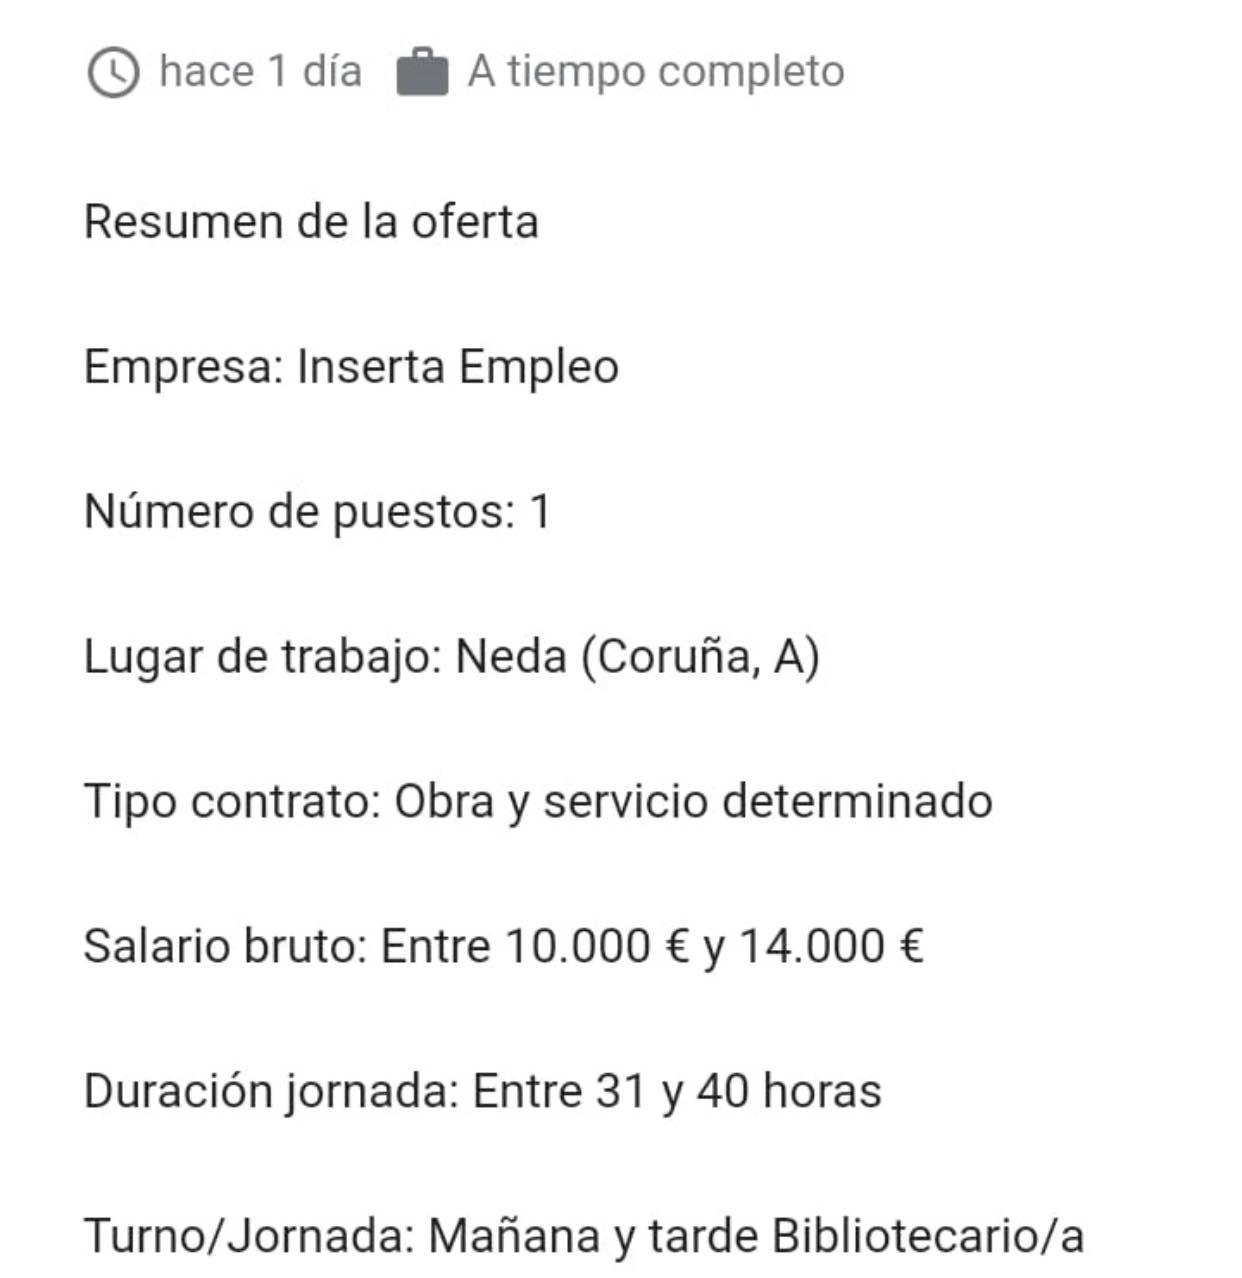Select the 'Neda (Coruña, A)' location text
1242x1278 pixels.
637,657
